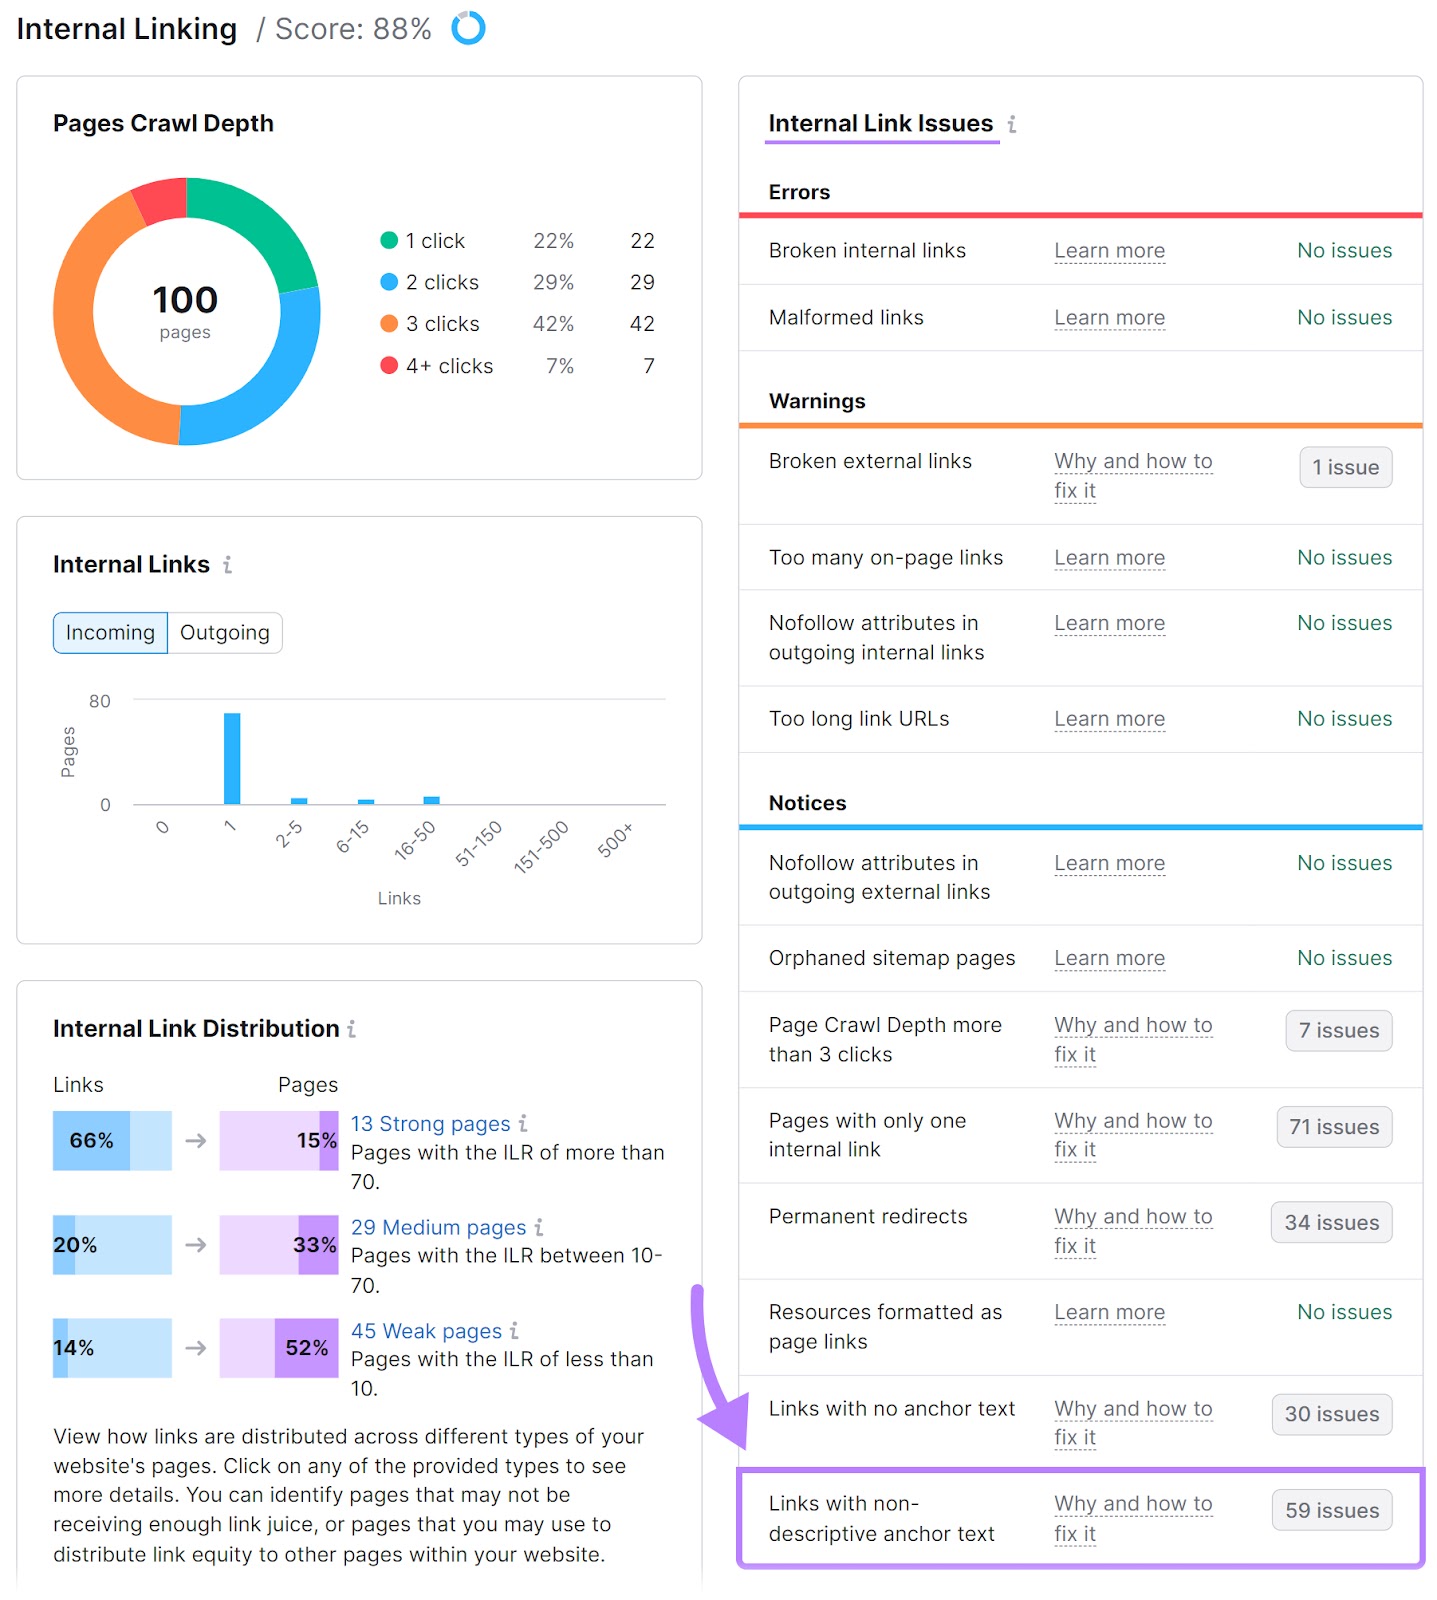Click info icon beside Internal Link Distribution

click(x=352, y=1029)
